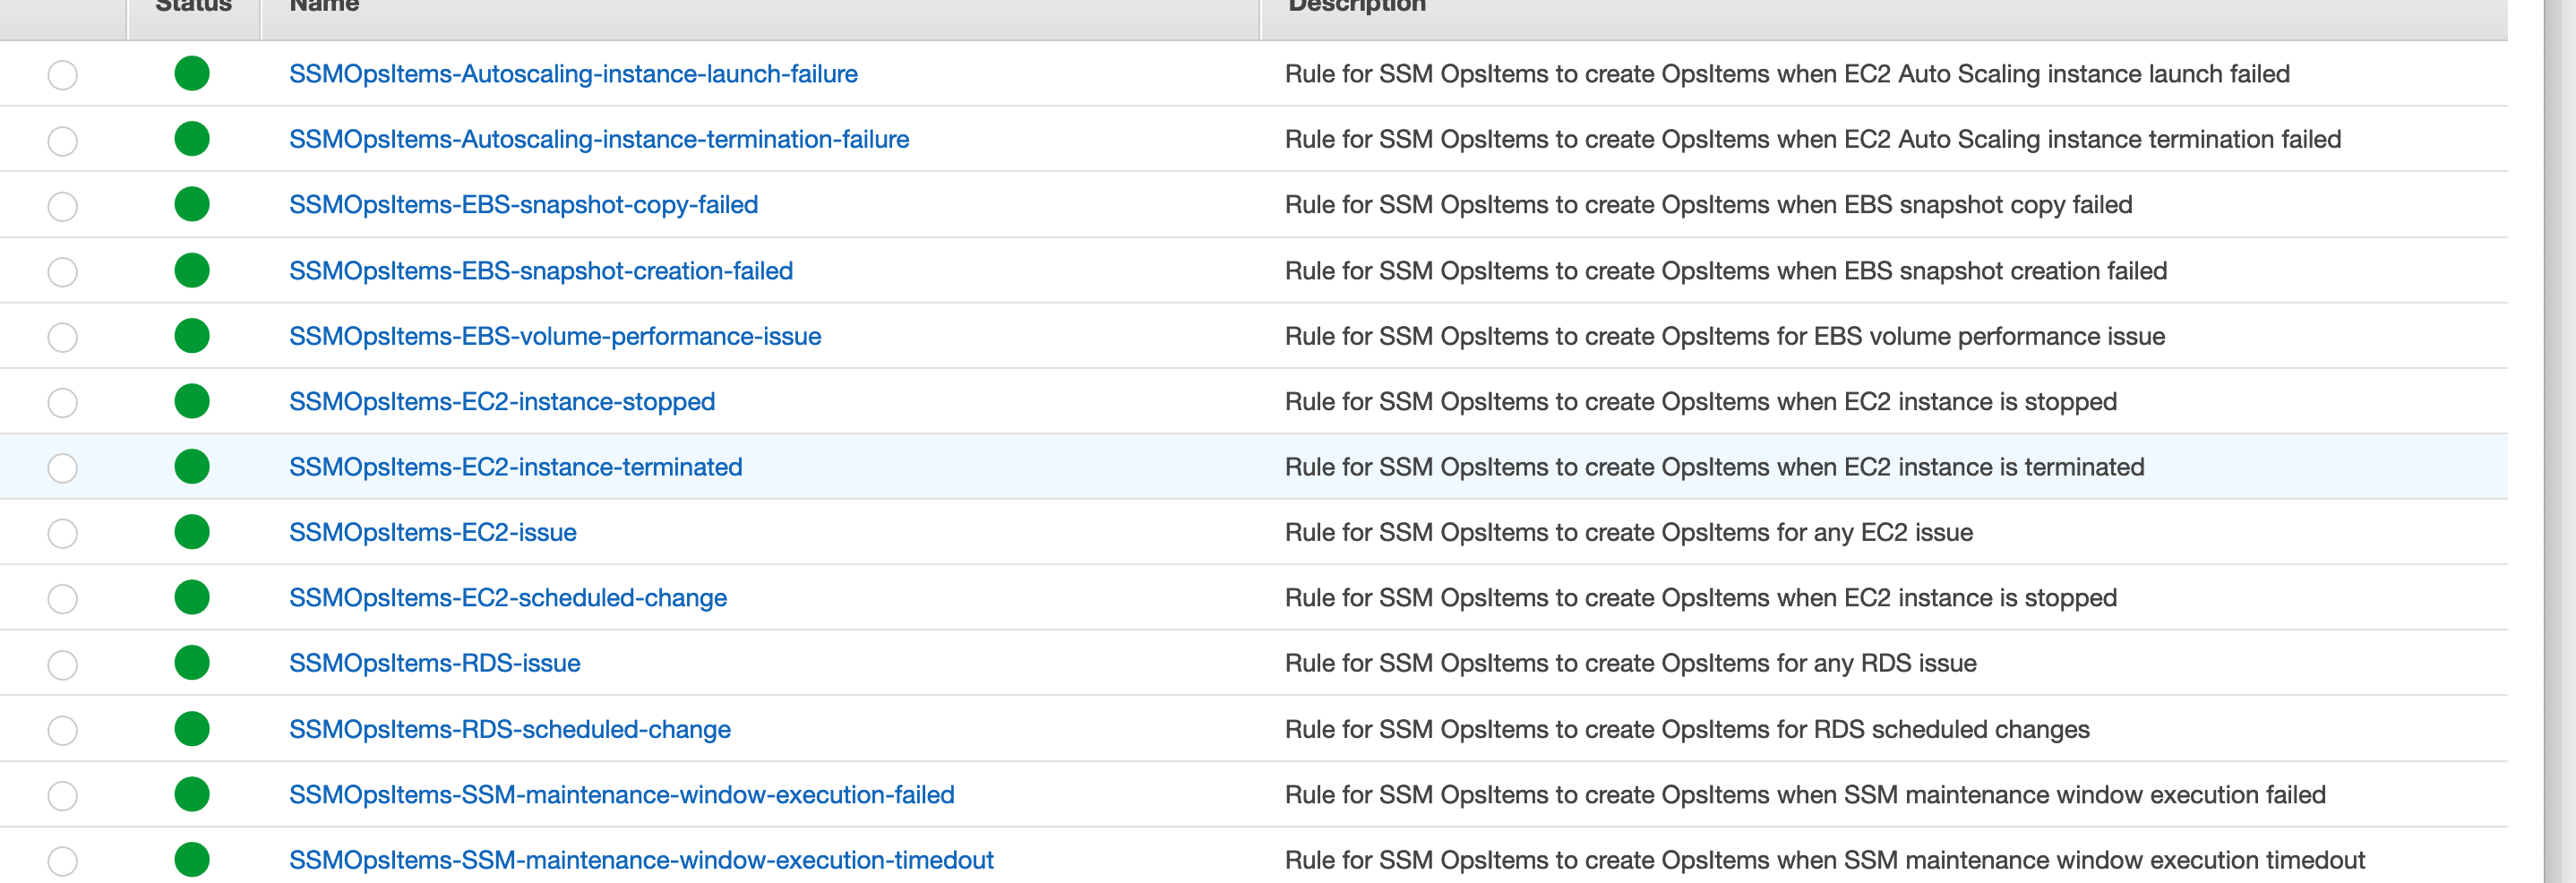Open SSMOpsItems-EC2-issue rule link
The image size is (2576, 883).
click(x=433, y=532)
